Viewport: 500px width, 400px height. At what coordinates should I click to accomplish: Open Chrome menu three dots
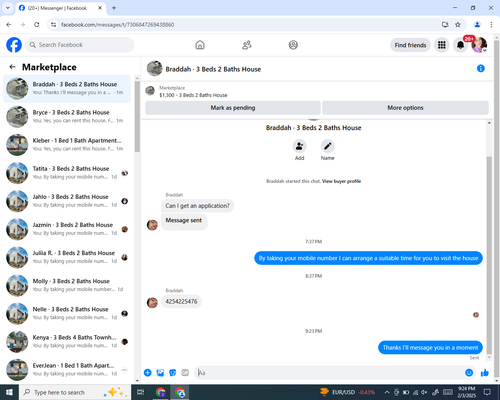click(x=491, y=25)
